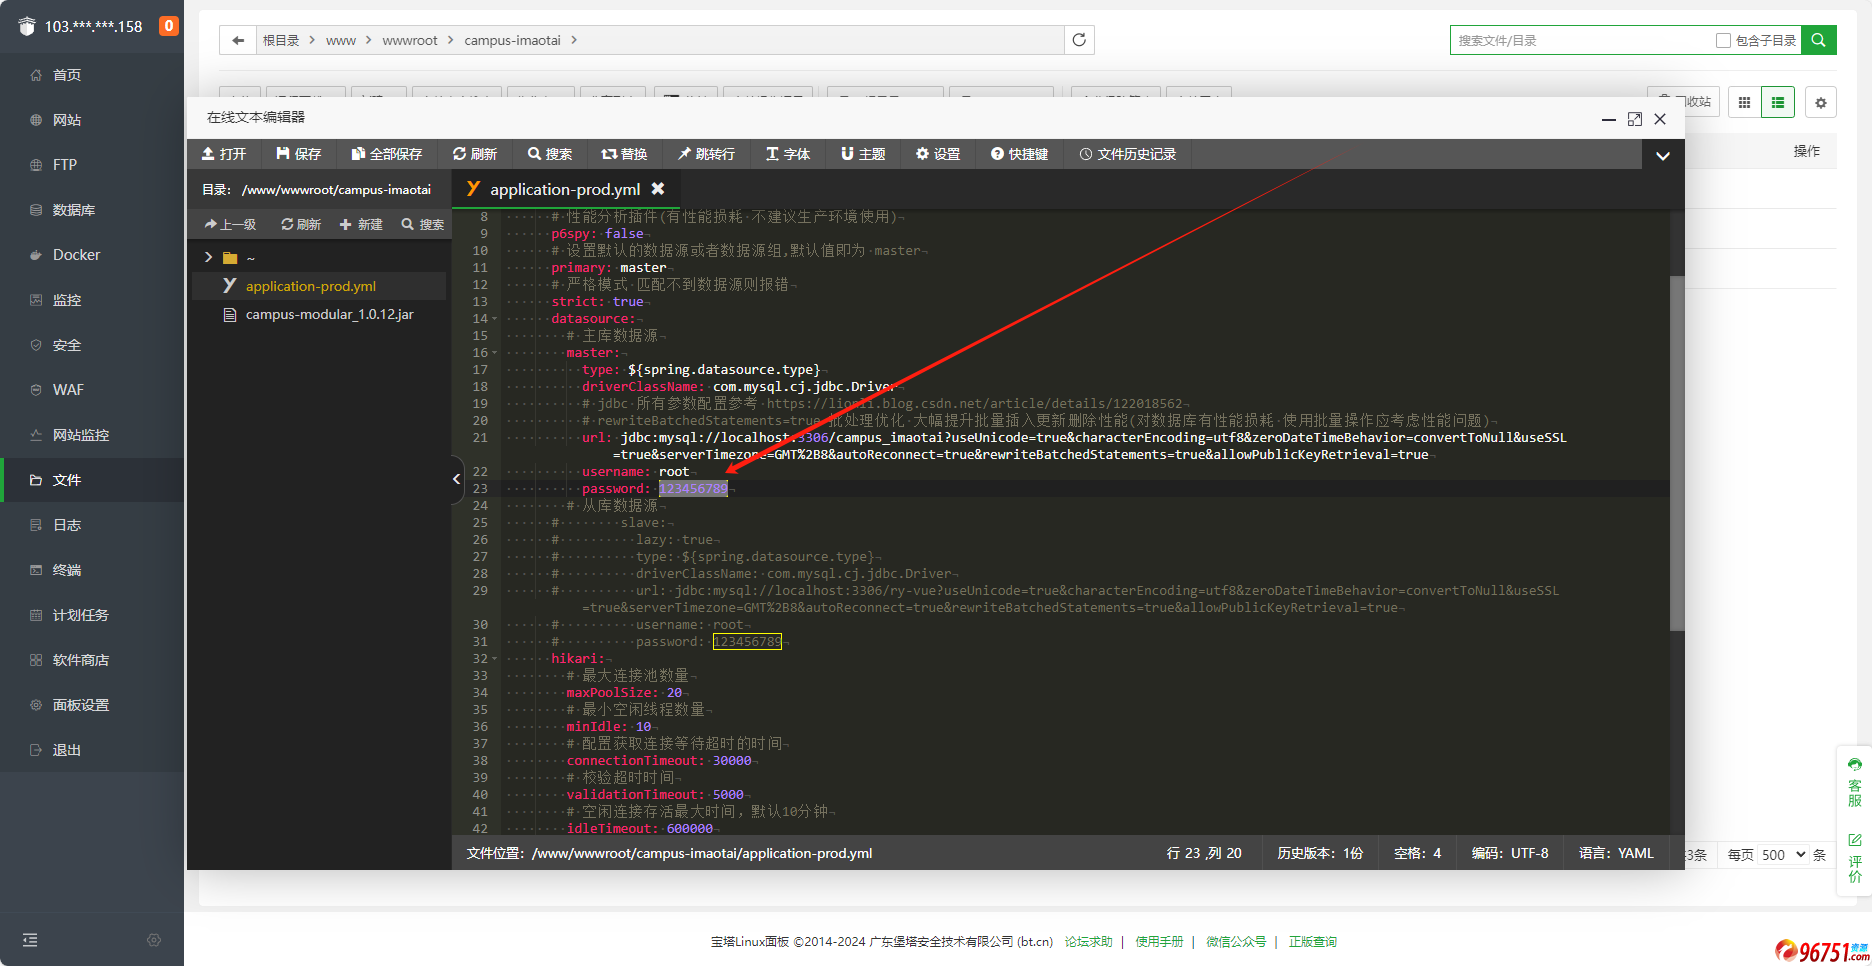Open Docker in sidebar
Screen dimensions: 1872x966
pos(92,255)
